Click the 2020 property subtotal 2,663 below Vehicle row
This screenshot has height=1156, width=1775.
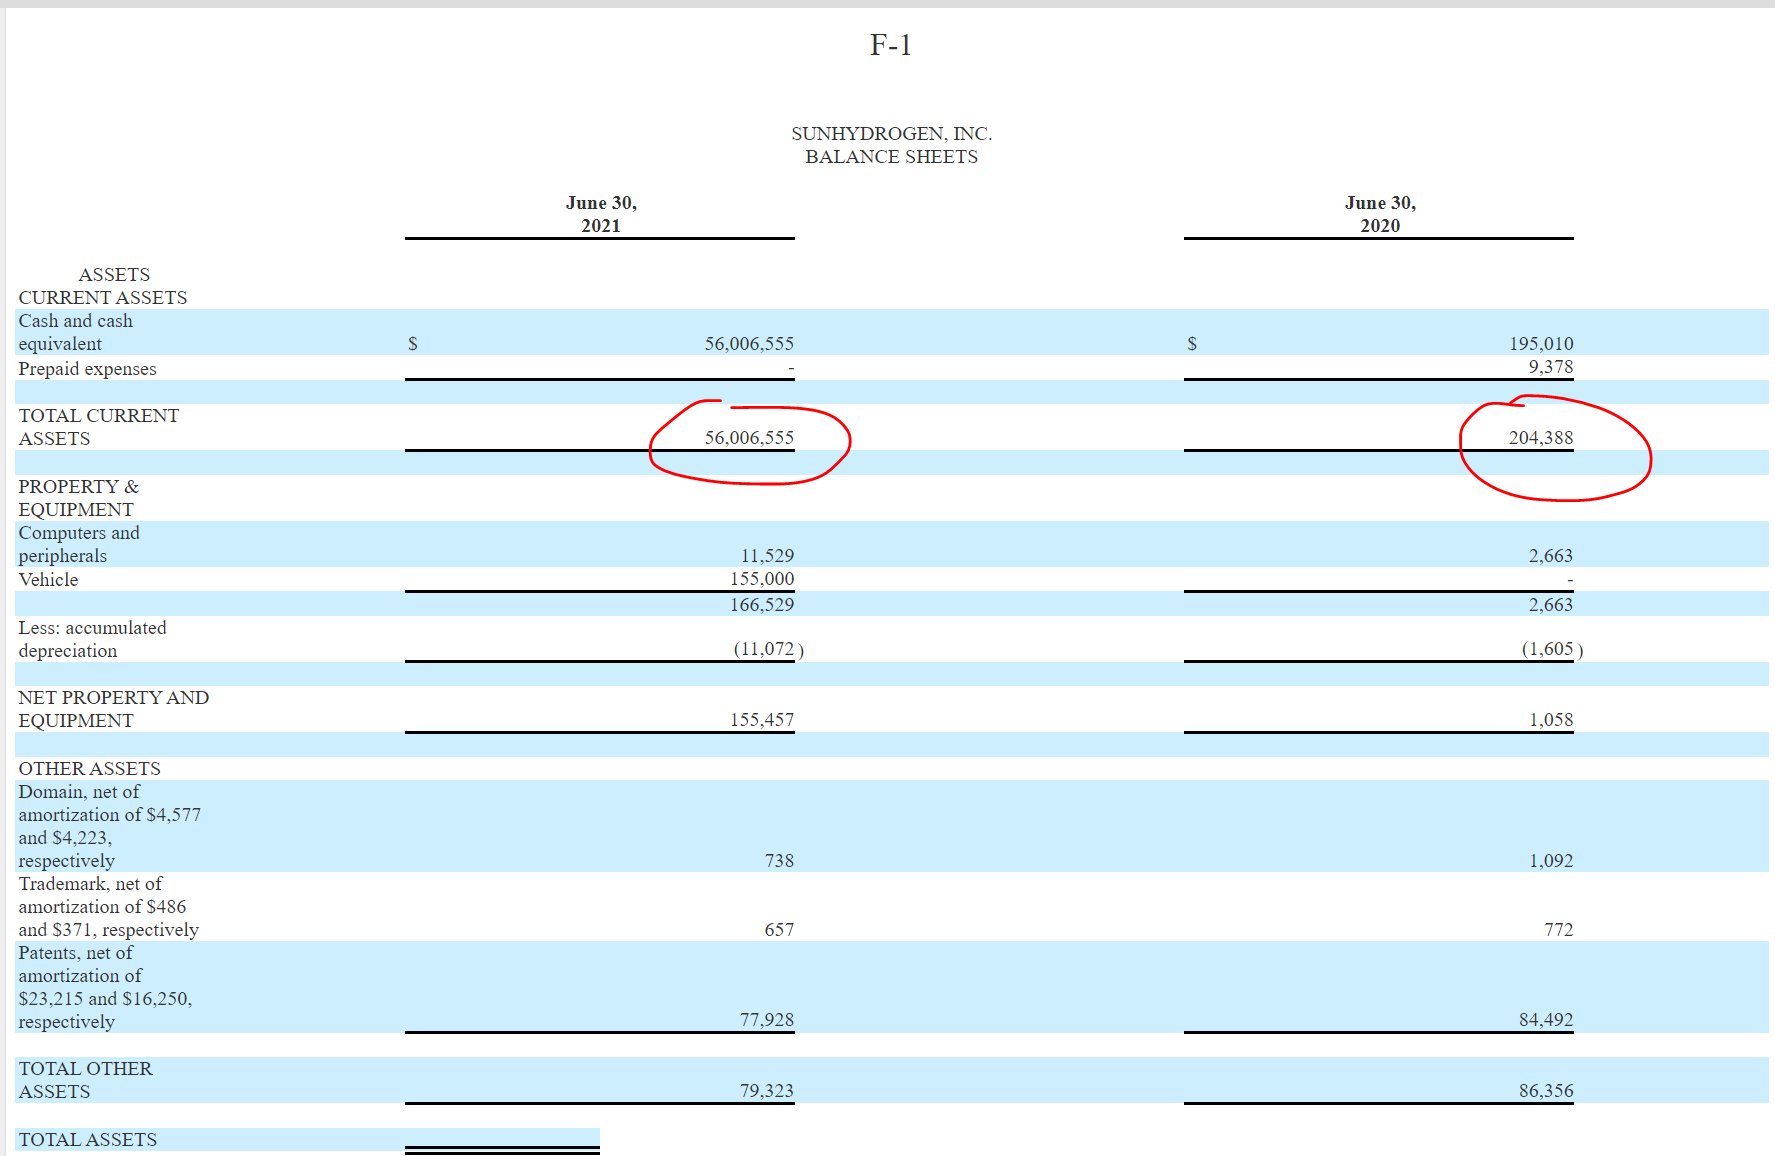[x=1551, y=604]
